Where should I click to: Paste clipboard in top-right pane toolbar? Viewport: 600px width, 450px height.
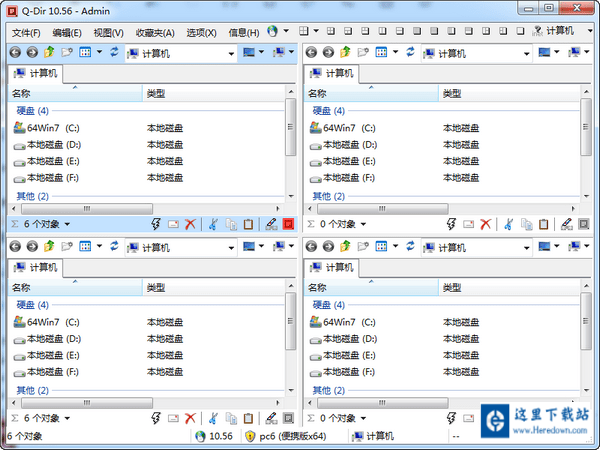tap(543, 224)
